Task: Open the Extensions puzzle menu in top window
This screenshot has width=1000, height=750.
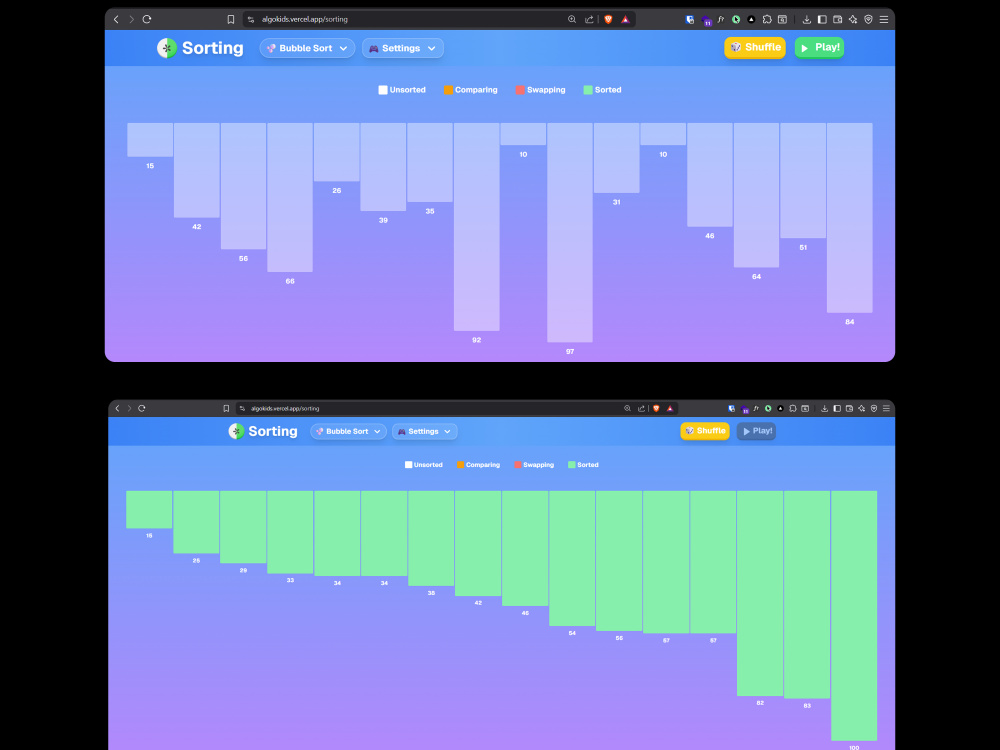Action: (767, 19)
